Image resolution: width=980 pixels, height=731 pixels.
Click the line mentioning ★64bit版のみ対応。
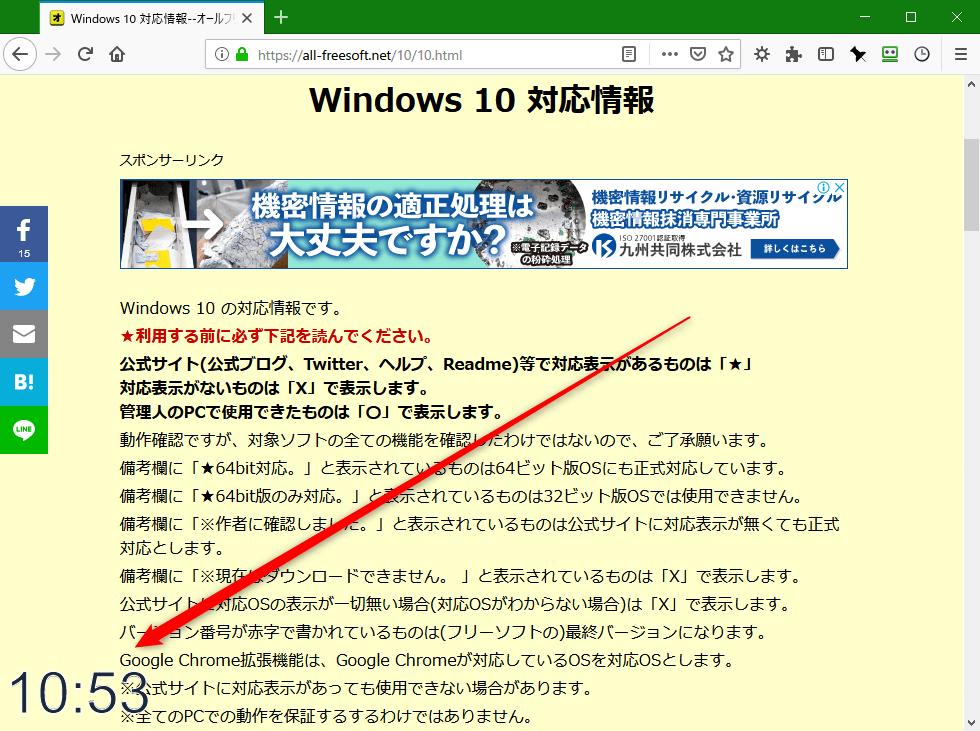461,496
